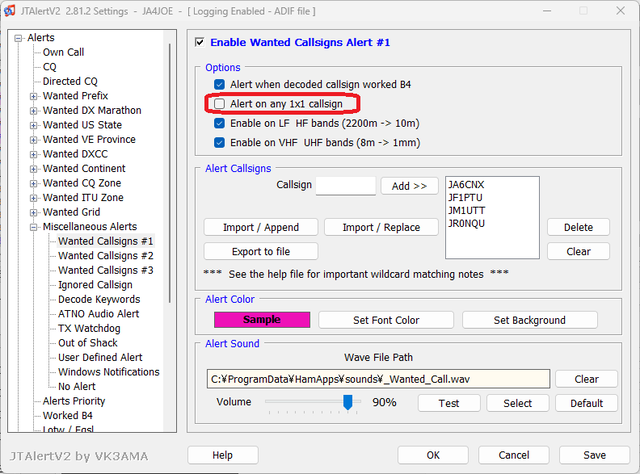Viewport: 640px width, 474px height.
Task: Select CQ in the alerts tree
Action: [x=50, y=67]
